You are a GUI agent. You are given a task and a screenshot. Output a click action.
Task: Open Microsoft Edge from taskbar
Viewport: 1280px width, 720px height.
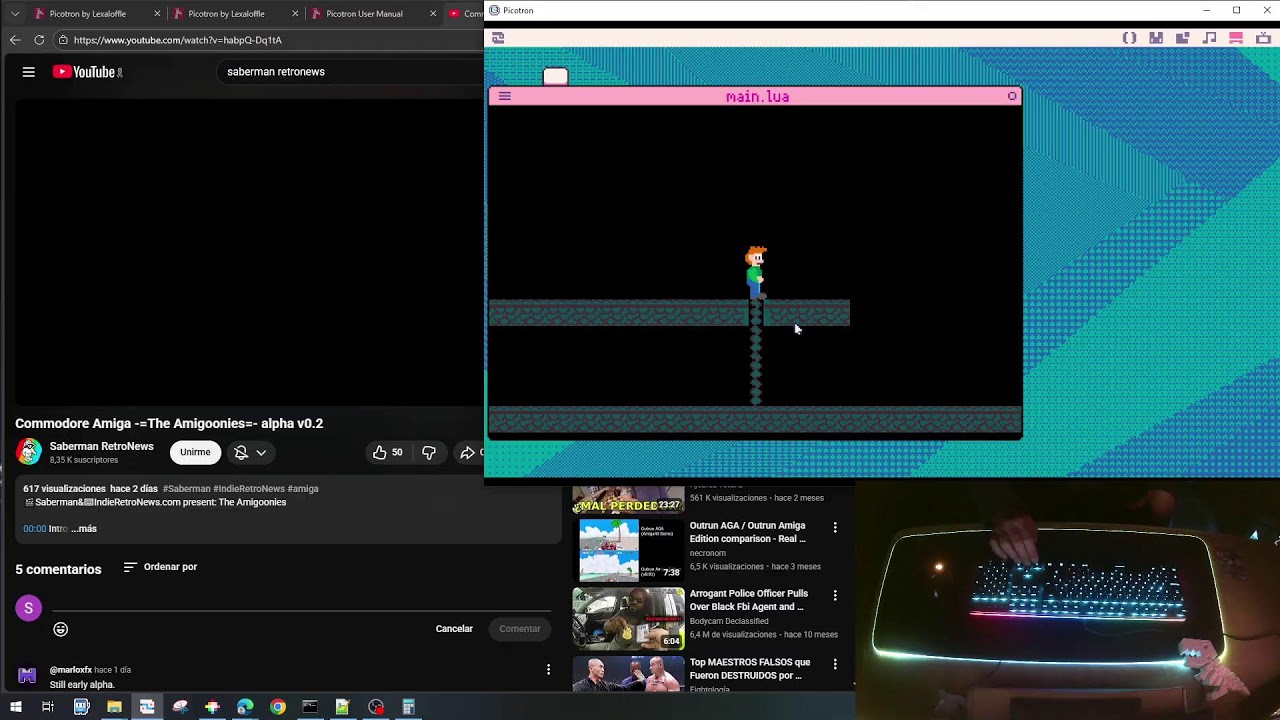point(245,707)
